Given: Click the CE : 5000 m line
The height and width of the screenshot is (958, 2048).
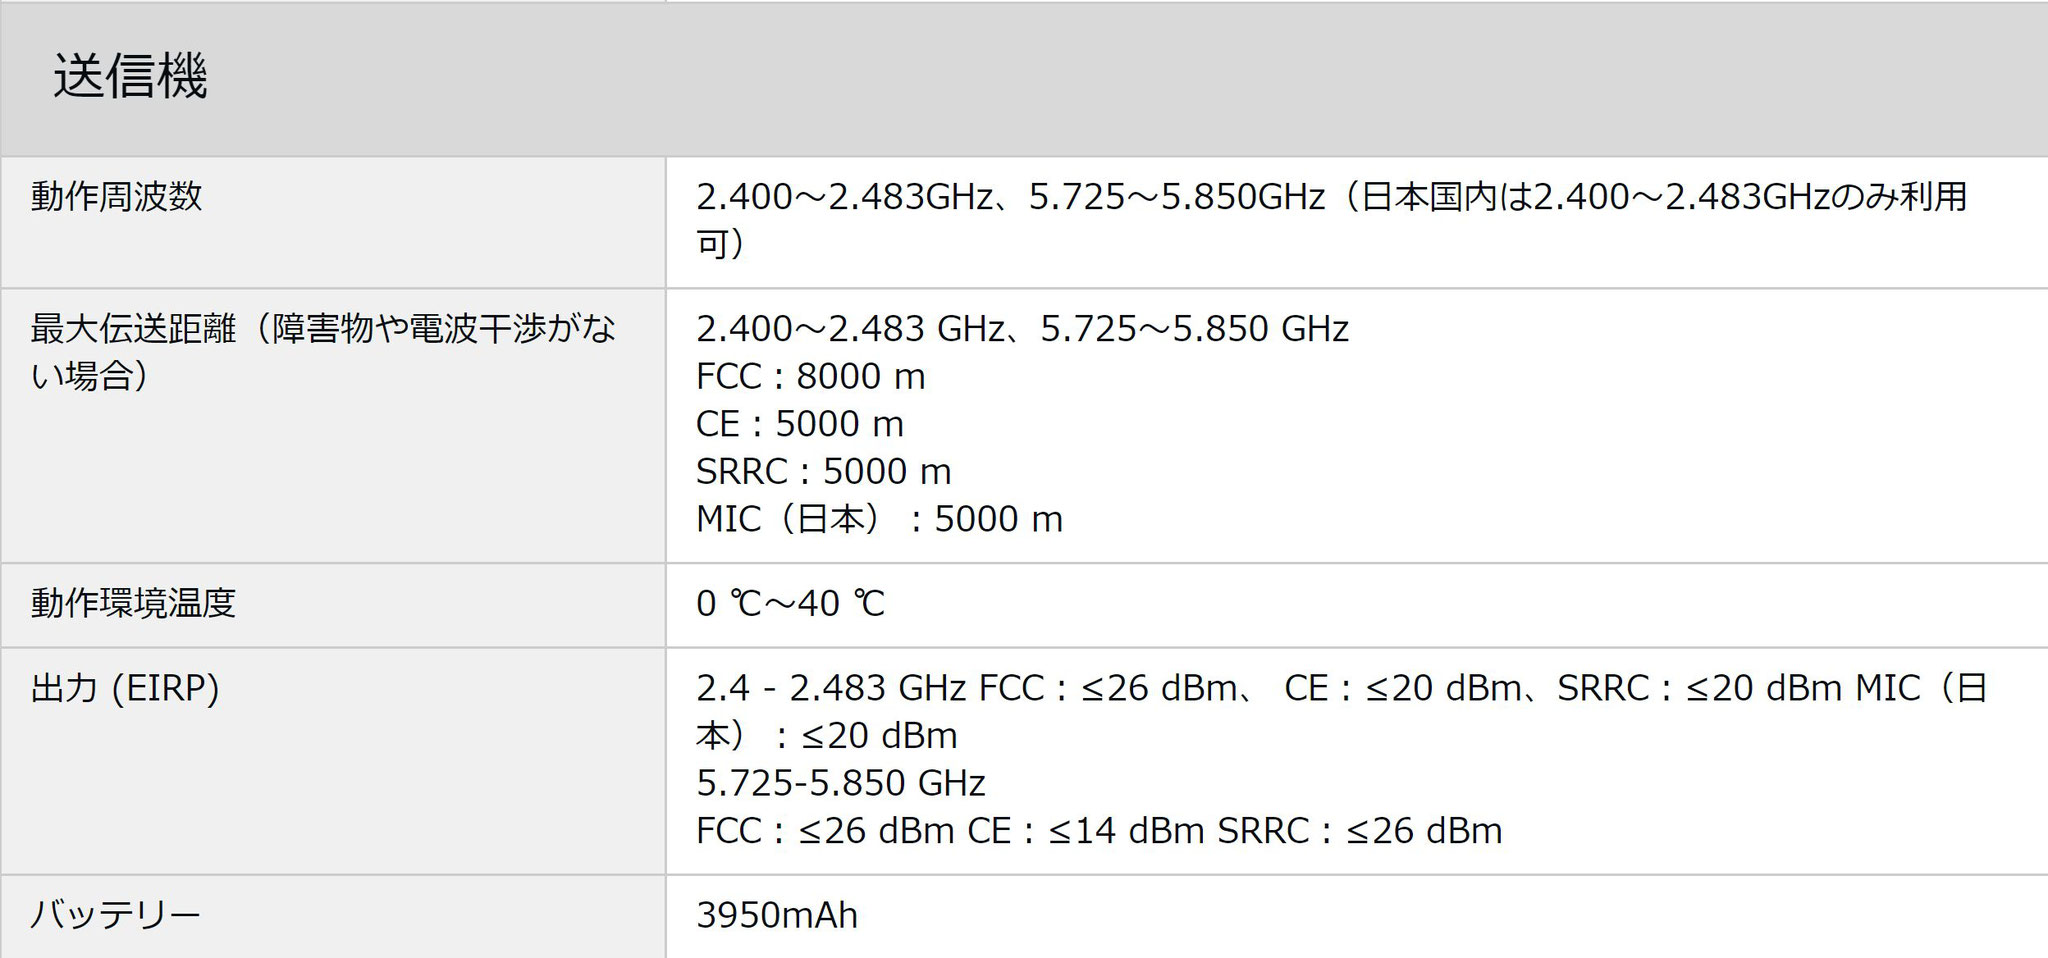Looking at the screenshot, I should 800,424.
